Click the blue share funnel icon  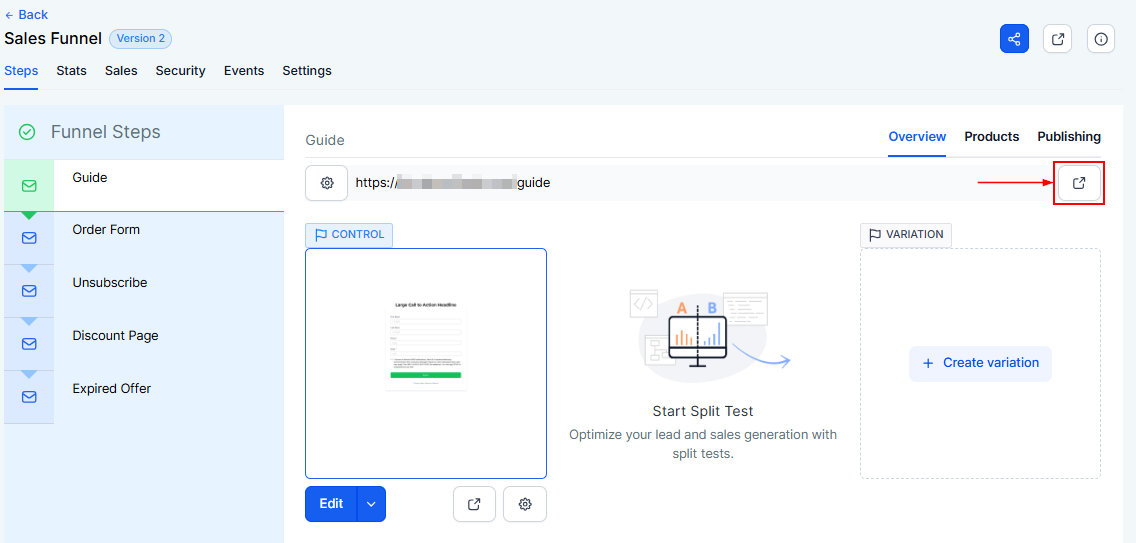[x=1014, y=38]
